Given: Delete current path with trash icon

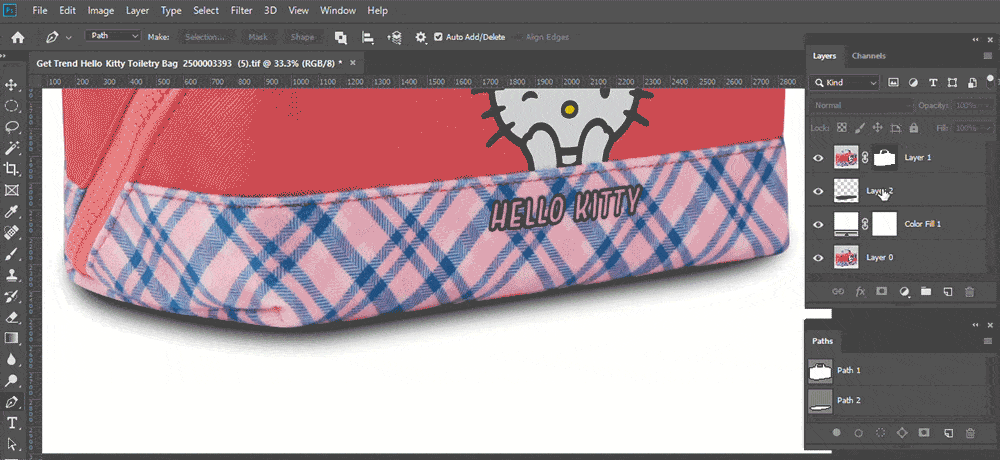Looking at the screenshot, I should click(x=969, y=433).
